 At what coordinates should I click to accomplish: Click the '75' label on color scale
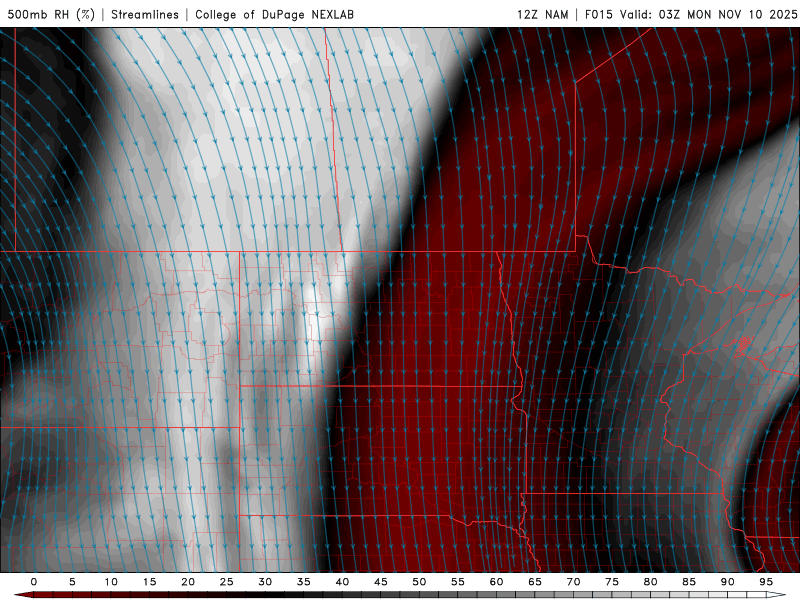[612, 582]
